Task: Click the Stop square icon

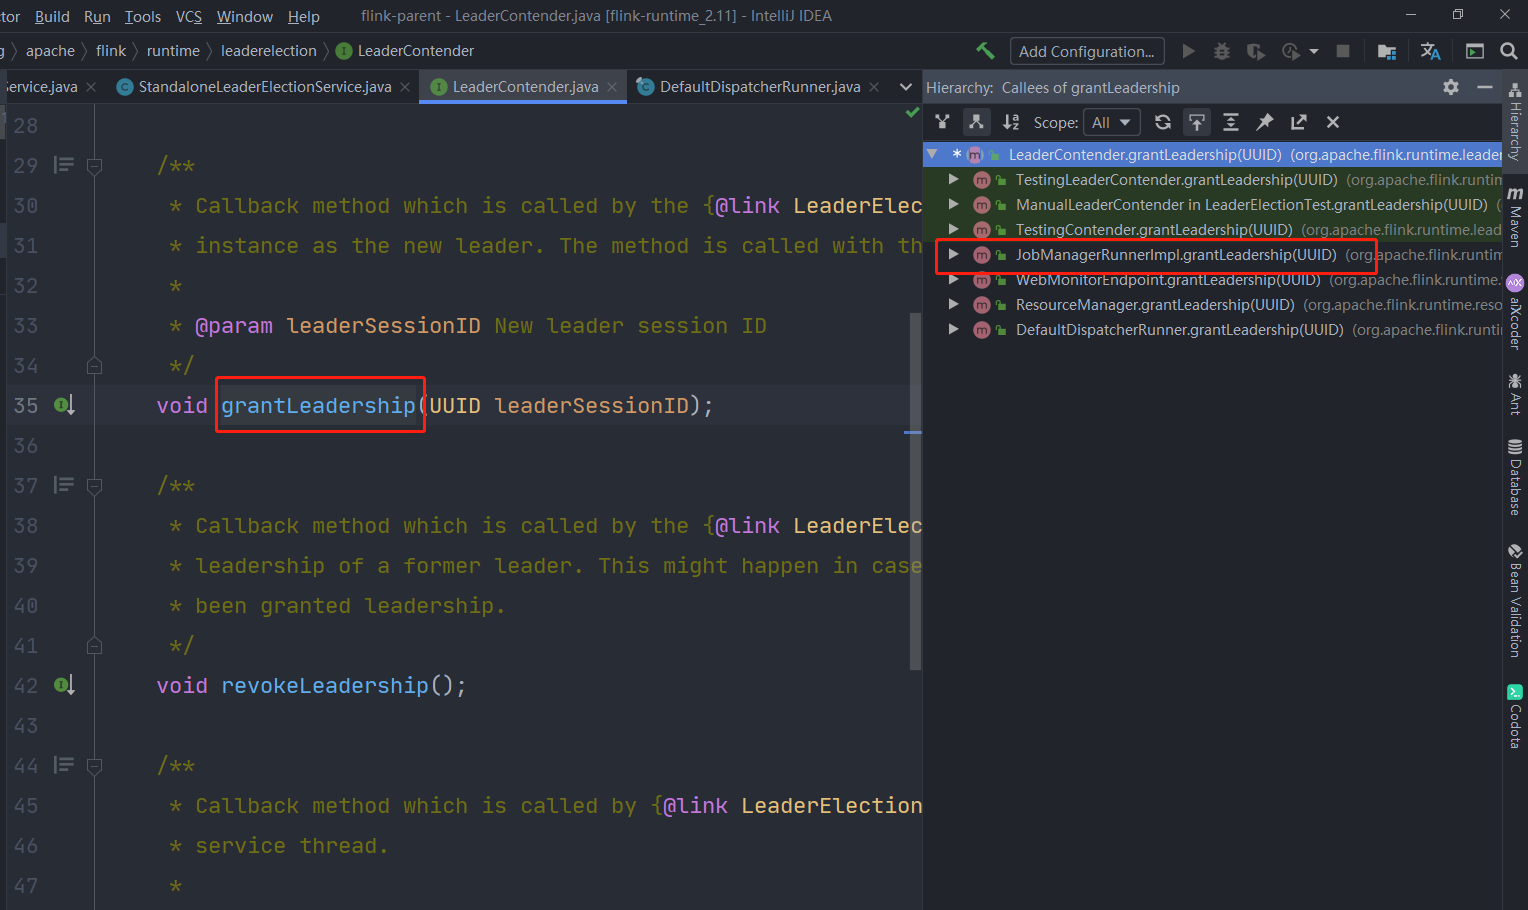Action: click(1343, 51)
